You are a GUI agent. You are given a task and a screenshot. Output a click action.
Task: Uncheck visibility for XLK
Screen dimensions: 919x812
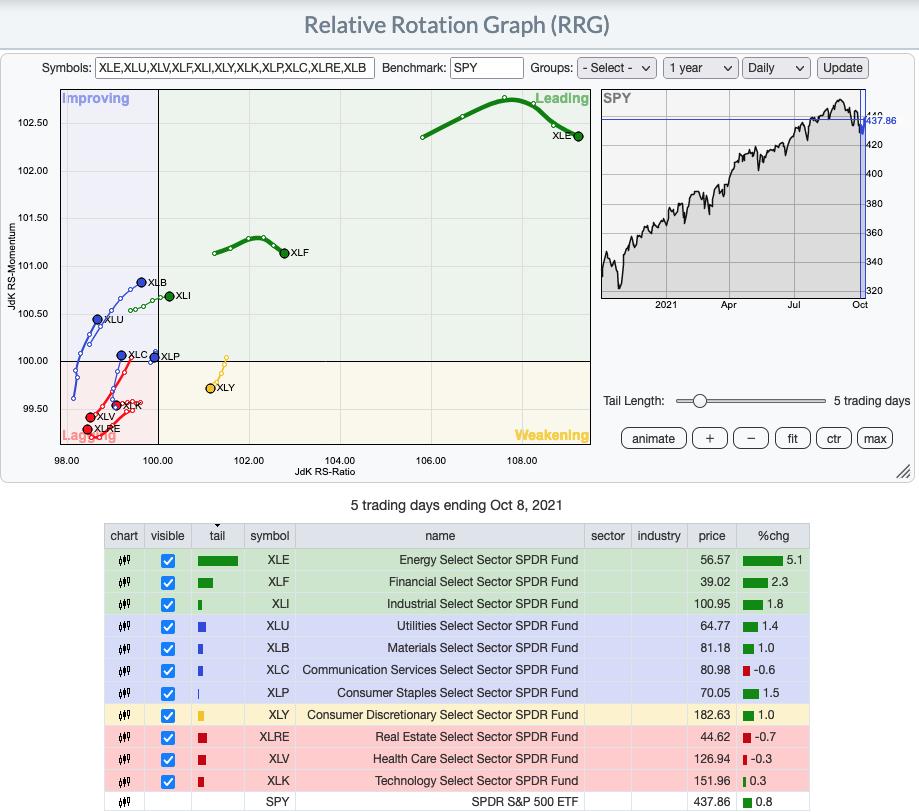point(168,782)
